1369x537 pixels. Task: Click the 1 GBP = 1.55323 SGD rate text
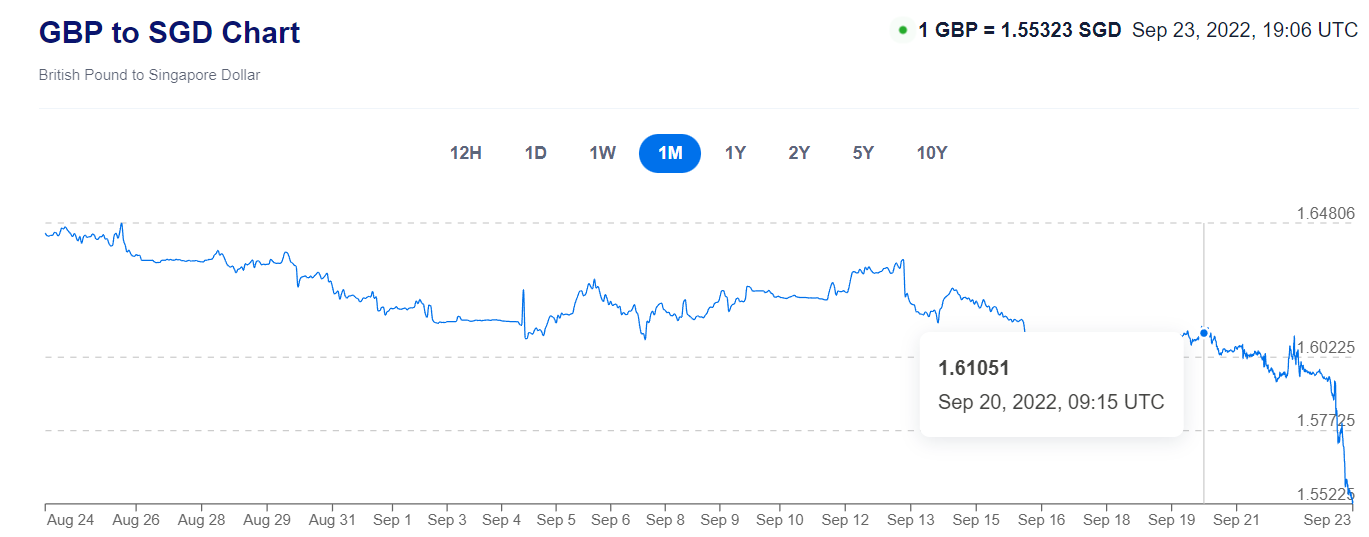click(x=1020, y=30)
